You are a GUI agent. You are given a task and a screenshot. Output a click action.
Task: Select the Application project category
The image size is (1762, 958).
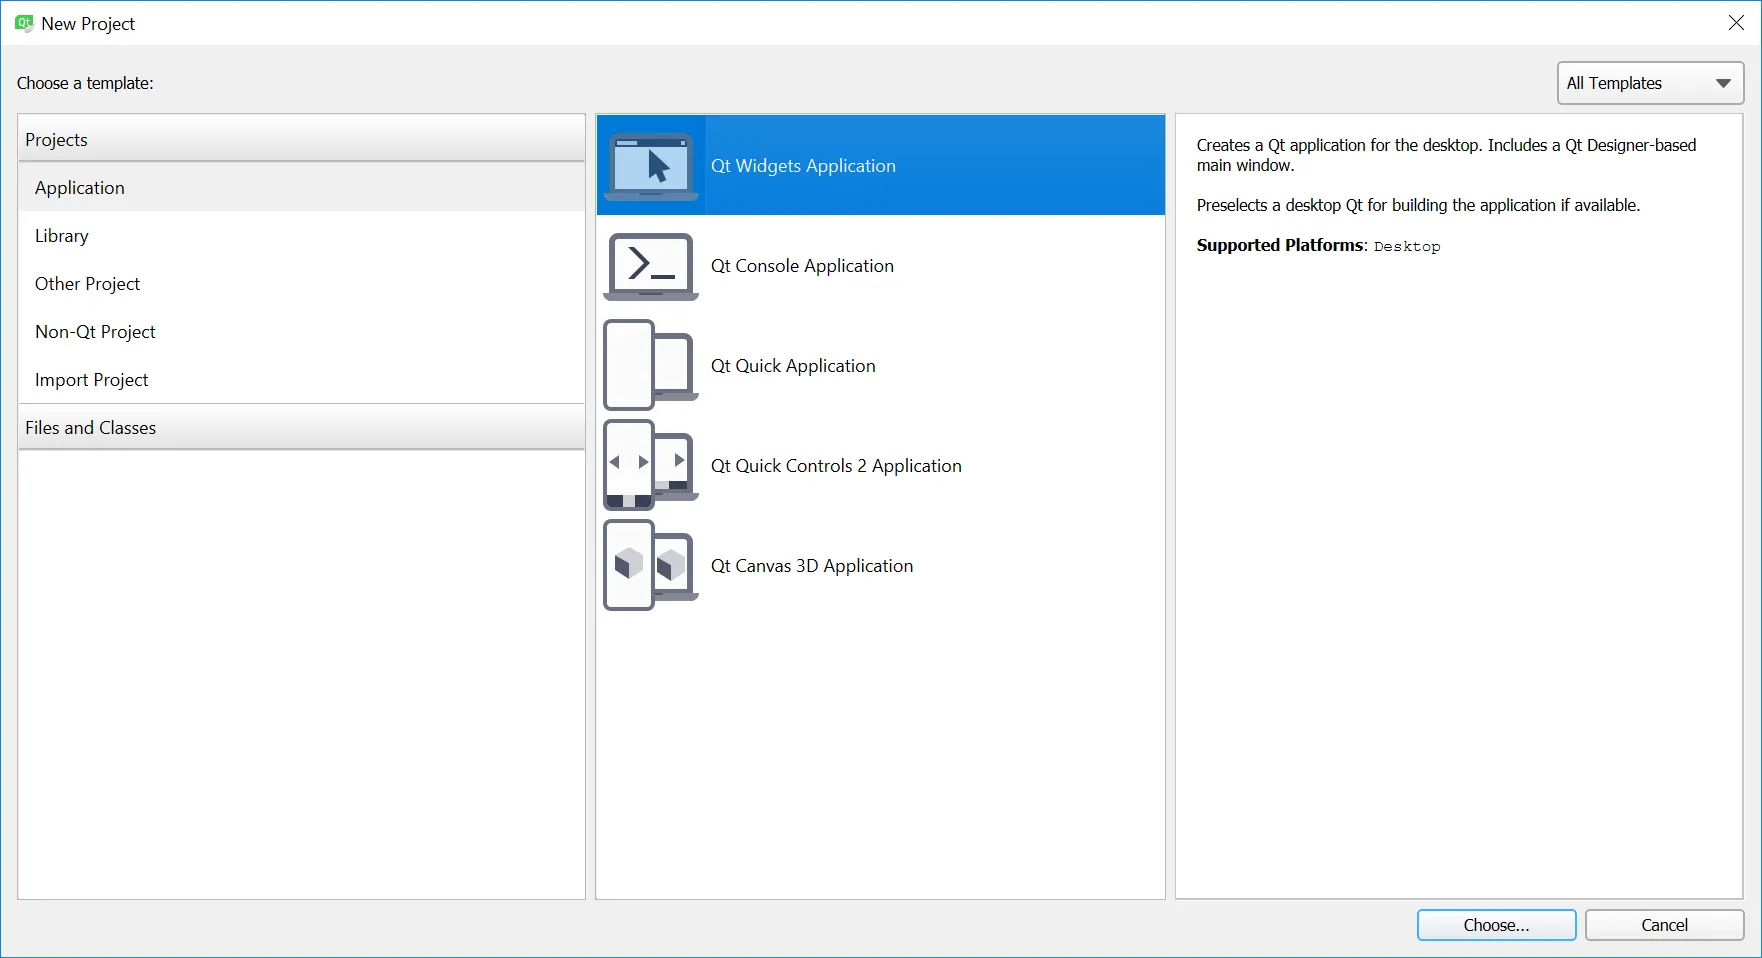[301, 188]
